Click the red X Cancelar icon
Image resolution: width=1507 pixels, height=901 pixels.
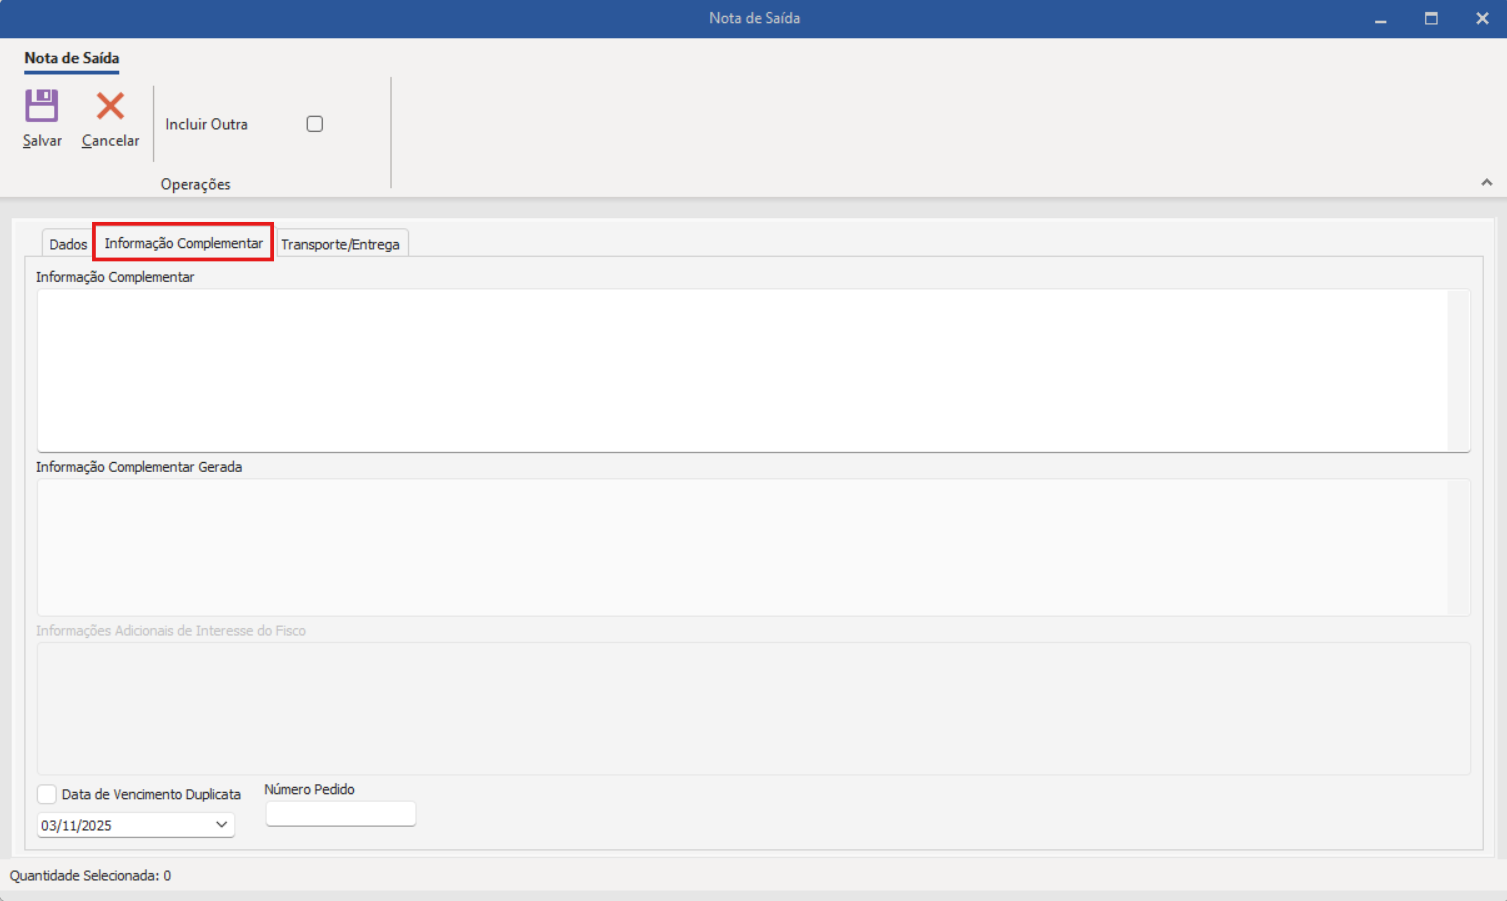(110, 106)
